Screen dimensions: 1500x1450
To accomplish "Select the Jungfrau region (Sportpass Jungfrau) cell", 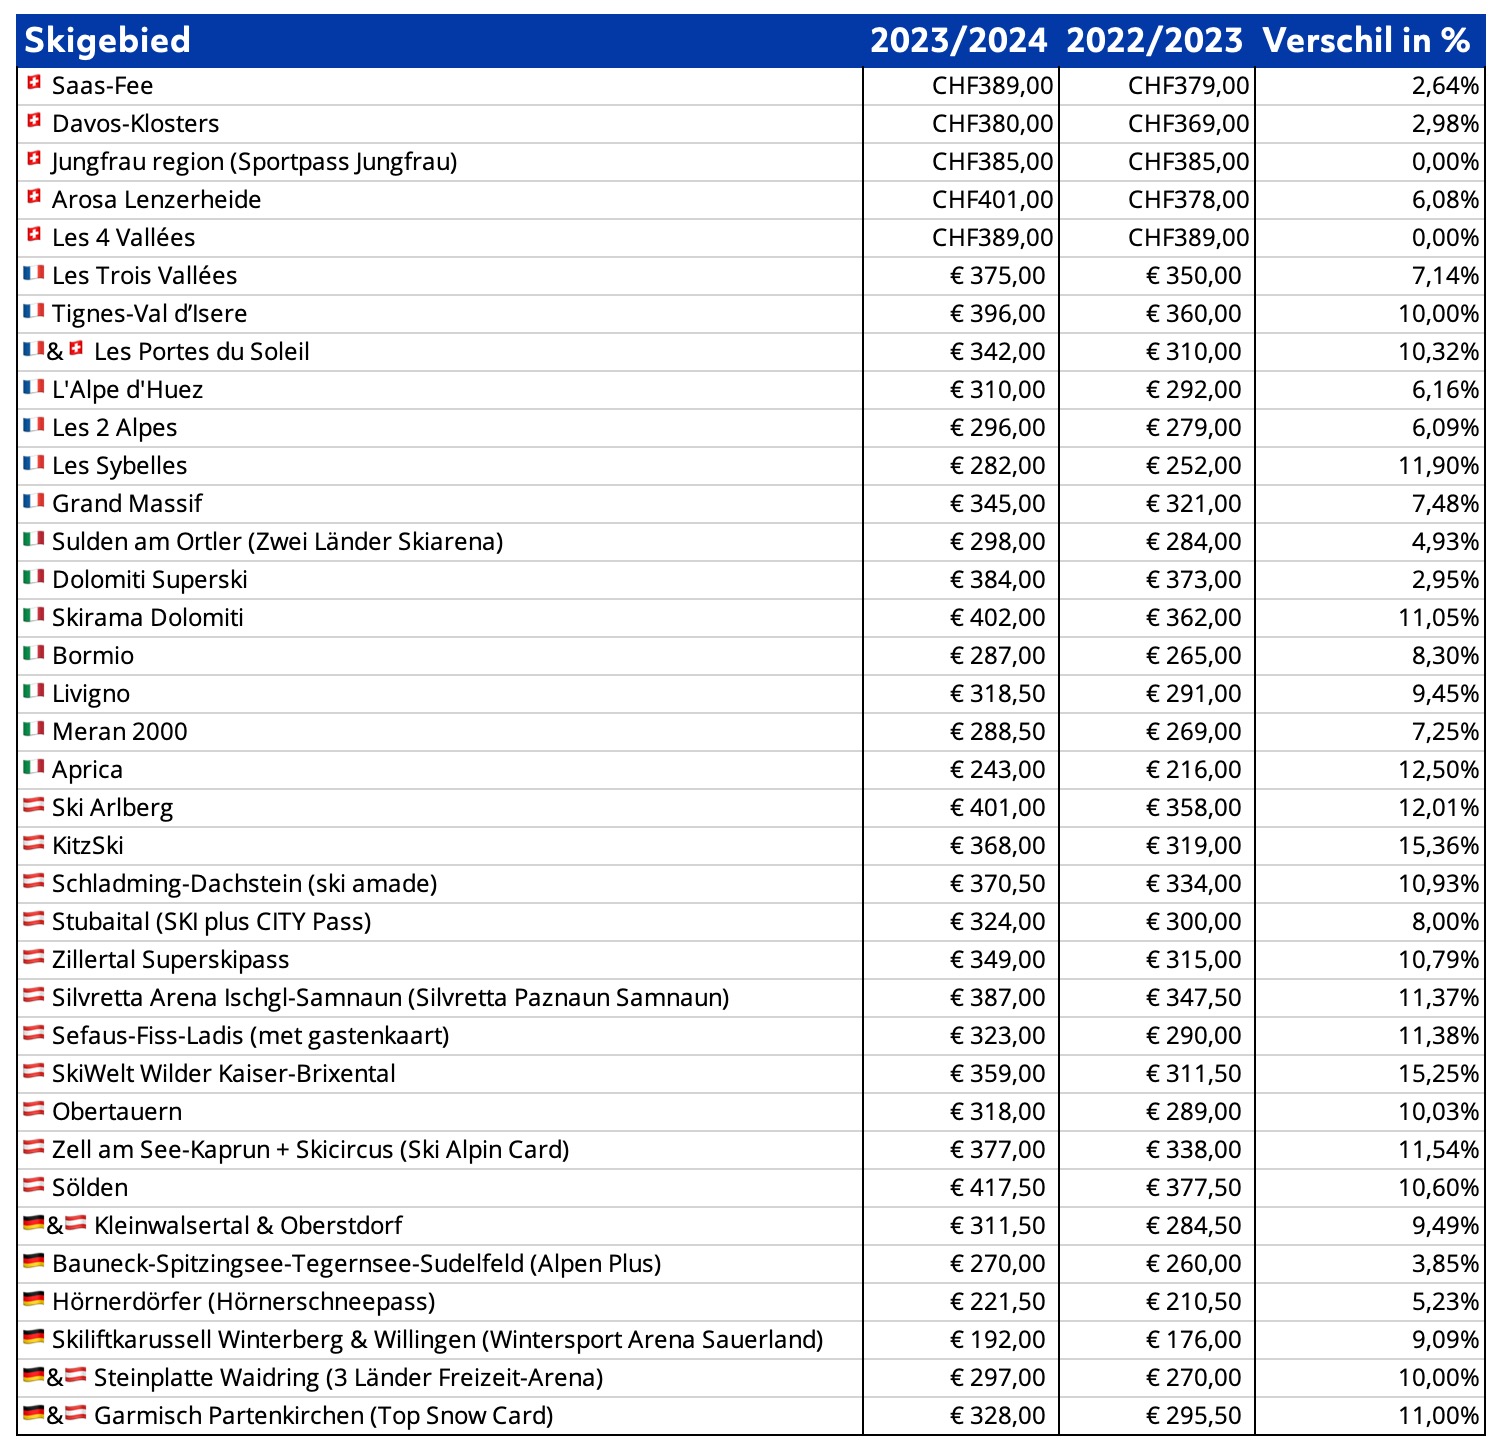I will [x=440, y=162].
